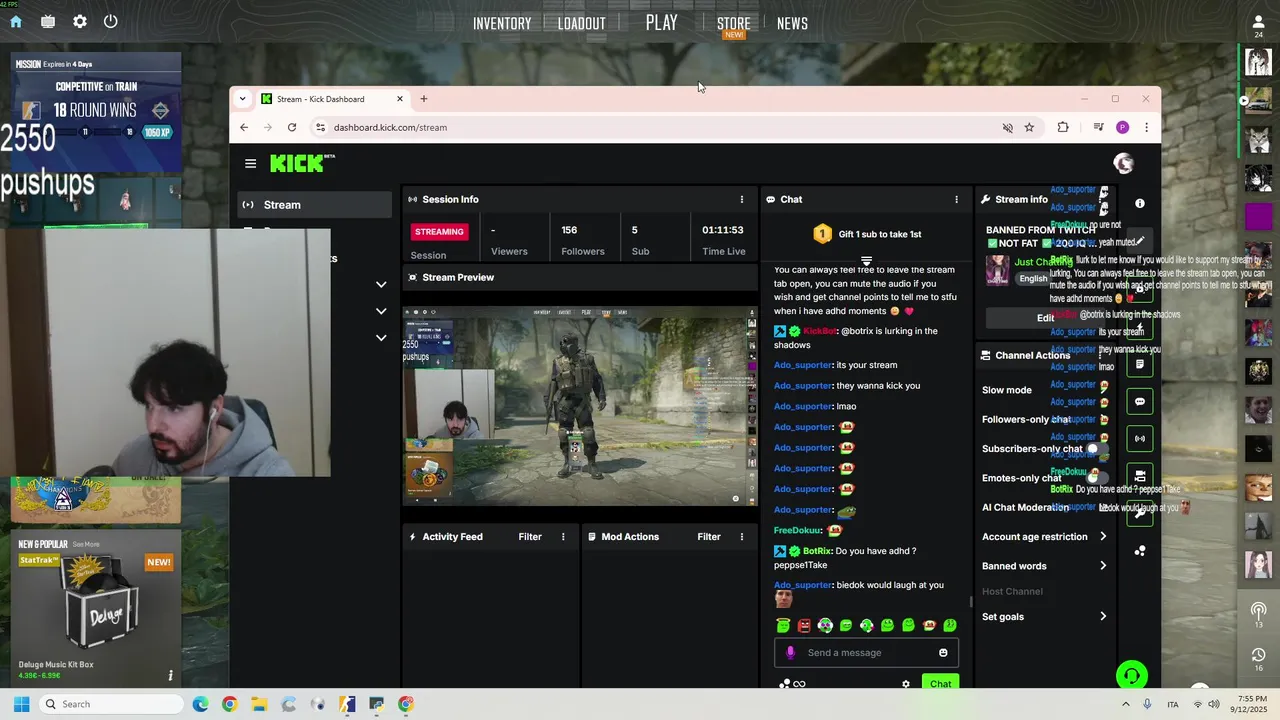The image size is (1280, 720).
Task: Open Chrome's tab search dropdown arrow
Action: pos(242,99)
